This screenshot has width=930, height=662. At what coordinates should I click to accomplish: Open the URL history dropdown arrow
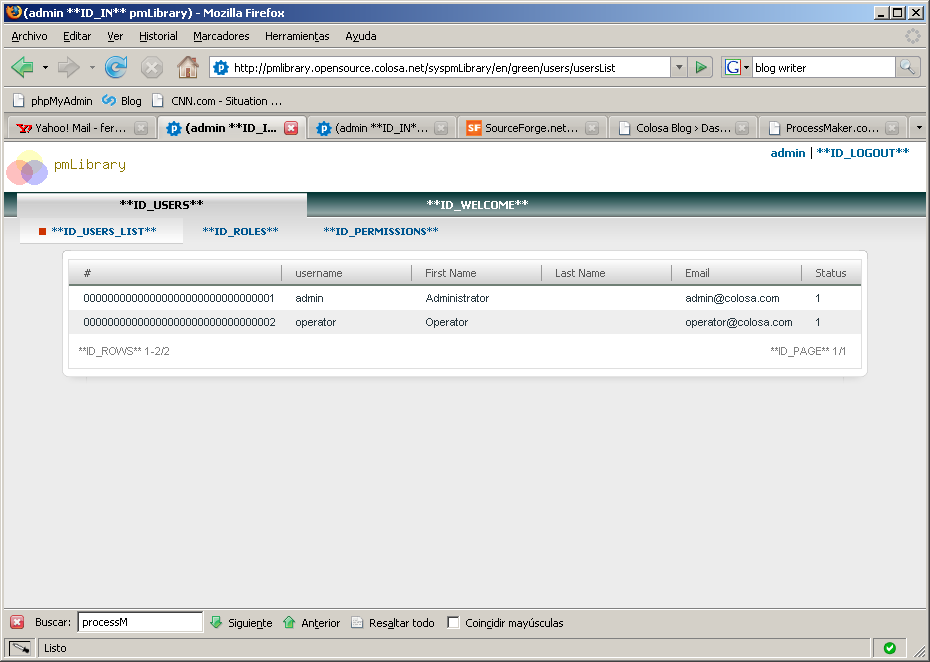(x=679, y=67)
